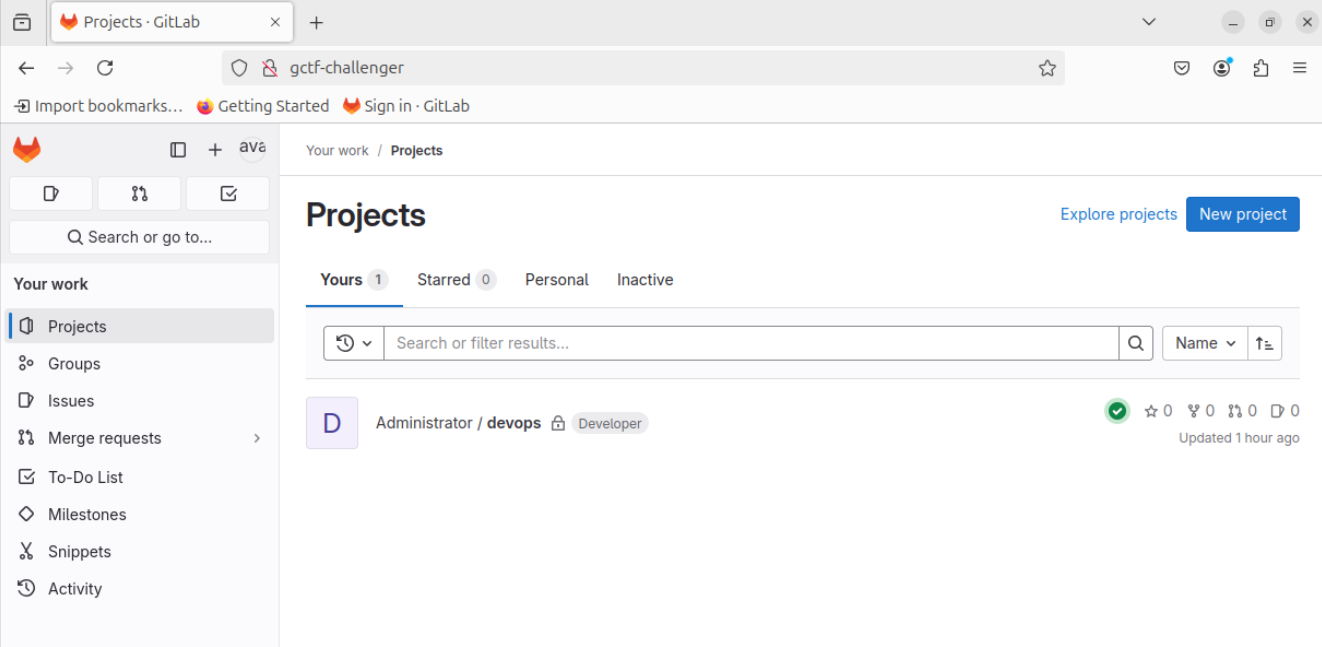This screenshot has height=647, width=1322.
Task: Open recent searches history dropdown
Action: 354,343
